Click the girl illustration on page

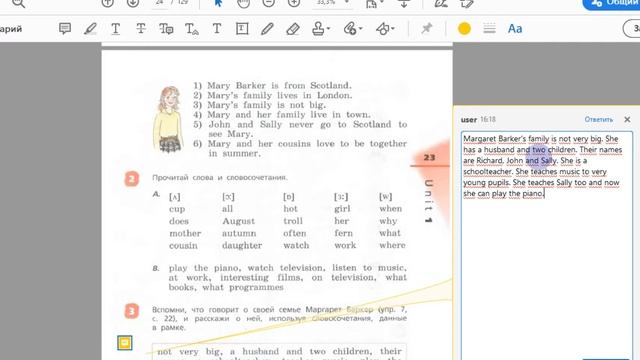pos(169,119)
